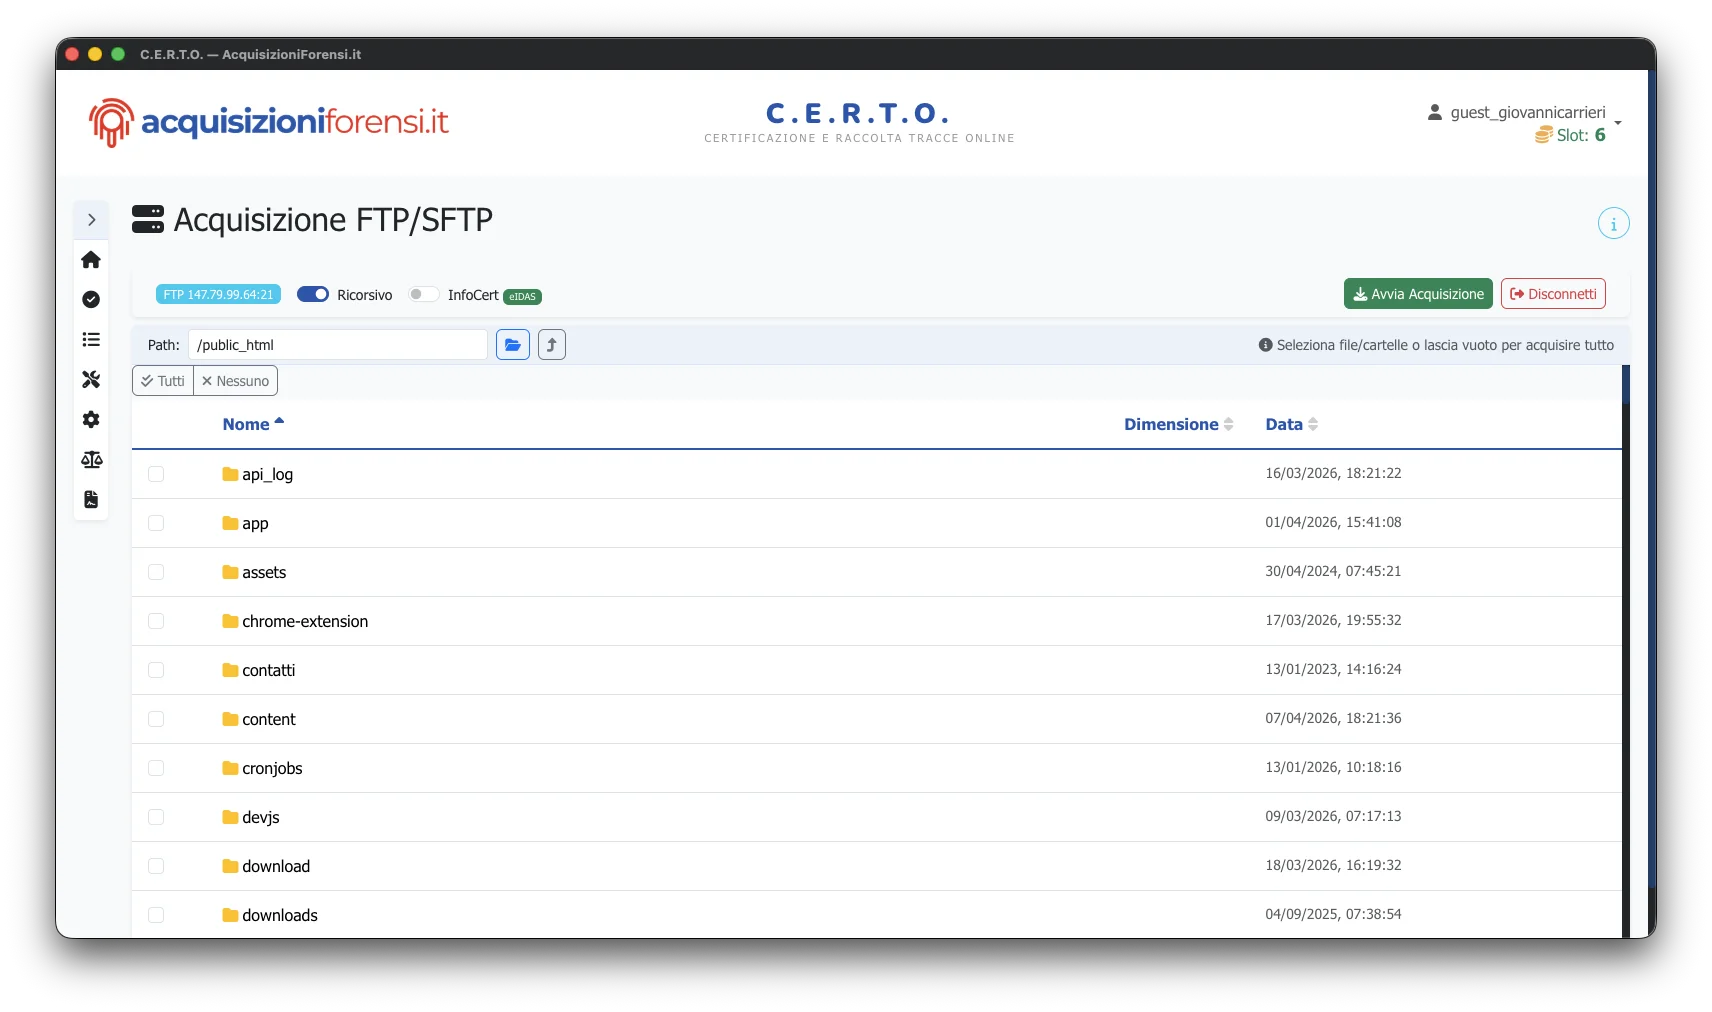The width and height of the screenshot is (1712, 1012).
Task: Go up one directory with the up-arrow icon
Action: [x=551, y=344]
